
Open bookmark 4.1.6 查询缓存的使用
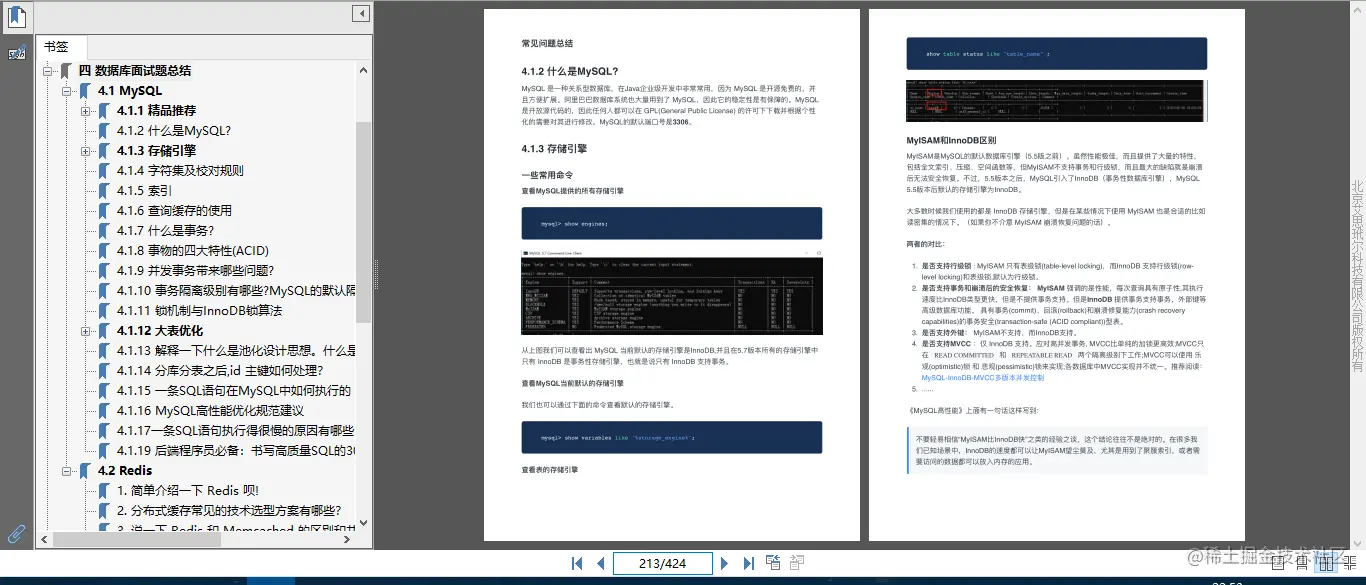coord(174,211)
